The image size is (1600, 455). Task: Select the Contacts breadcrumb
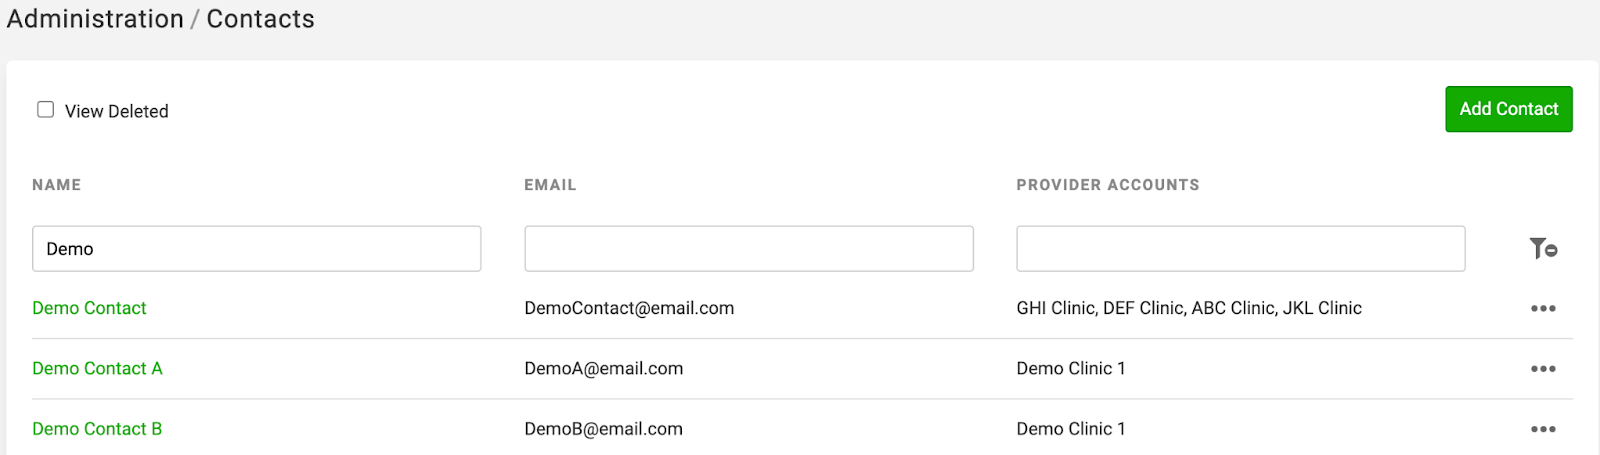(x=260, y=19)
